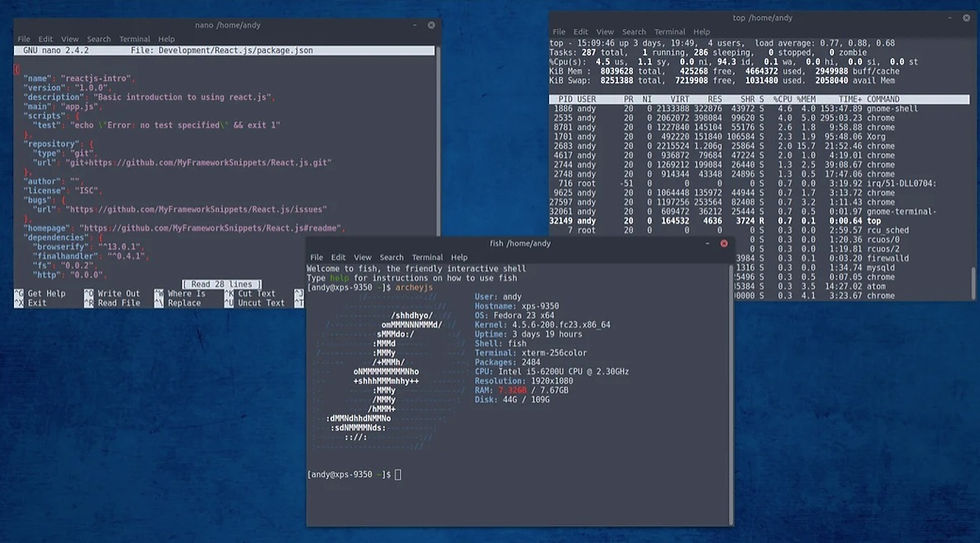The height and width of the screenshot is (543, 980).
Task: Close the nano terminal window
Action: [x=431, y=25]
